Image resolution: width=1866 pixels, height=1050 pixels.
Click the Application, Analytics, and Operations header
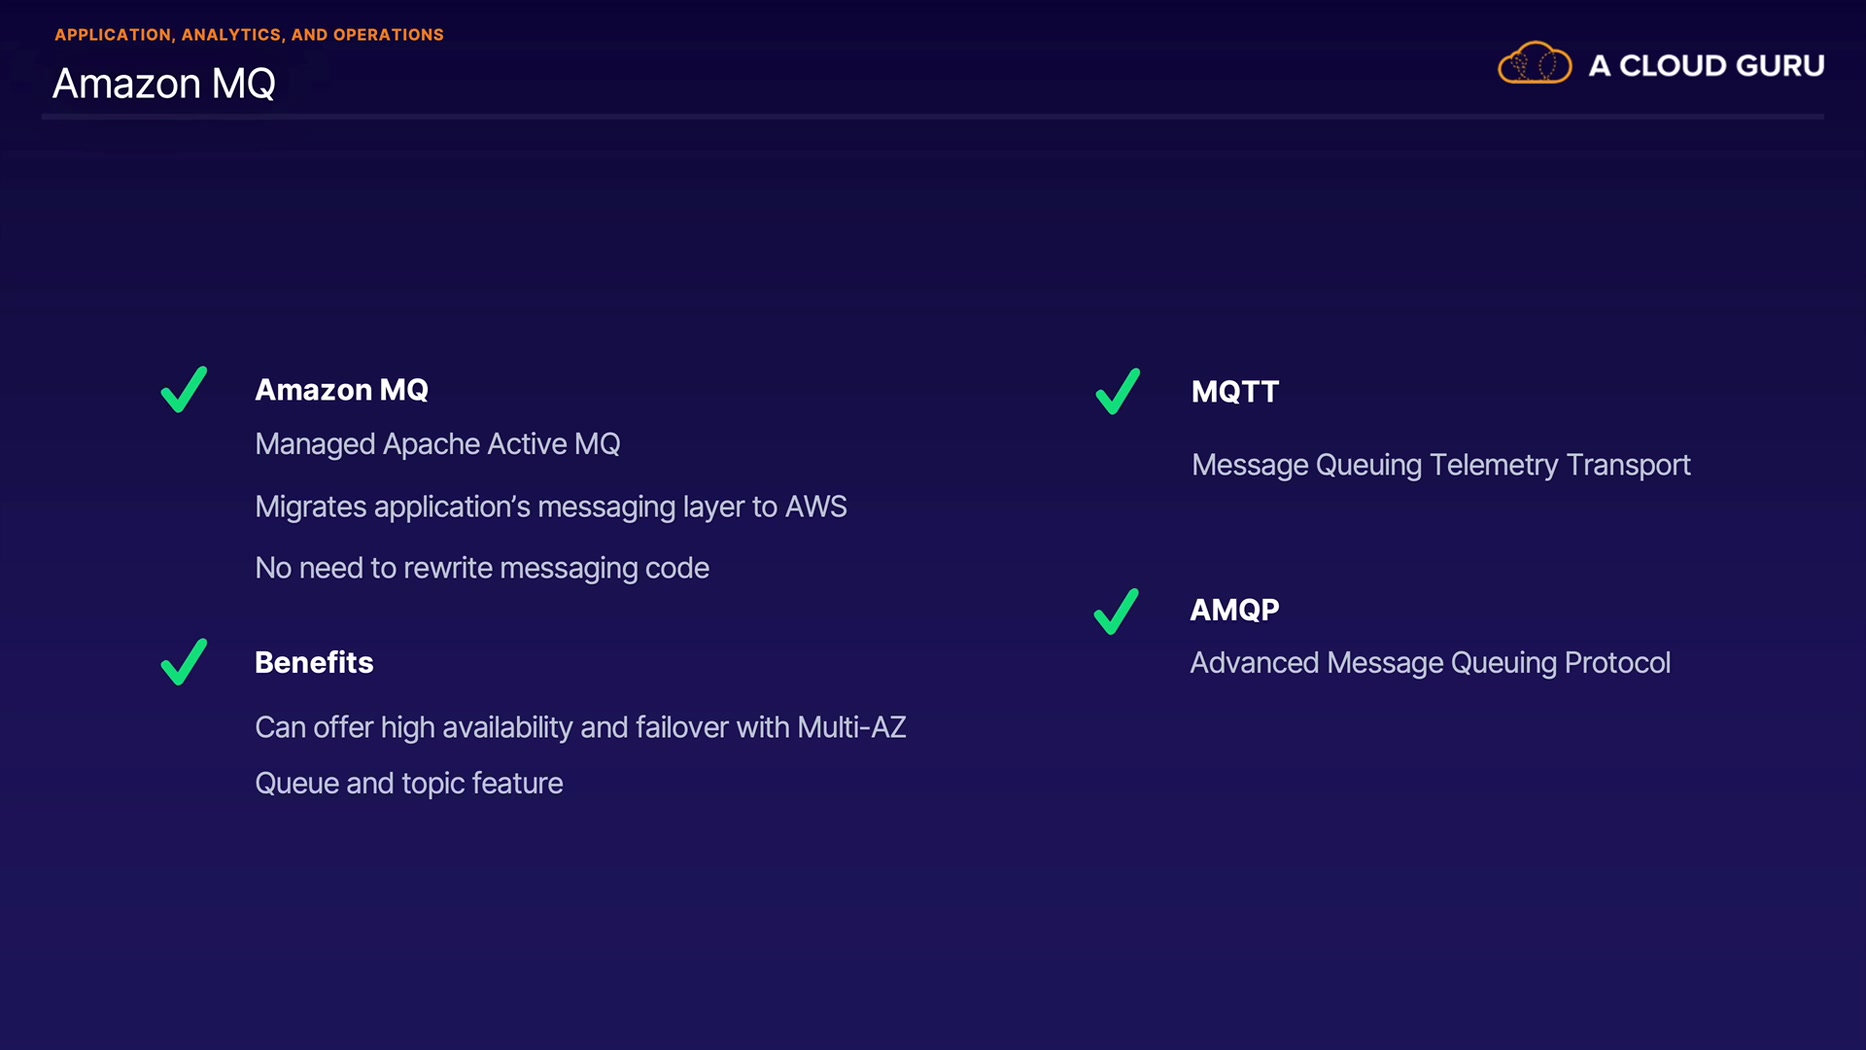tap(249, 35)
